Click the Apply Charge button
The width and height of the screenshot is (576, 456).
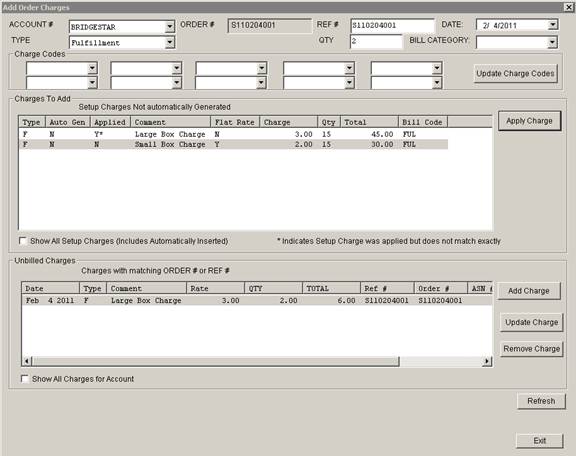coord(529,121)
